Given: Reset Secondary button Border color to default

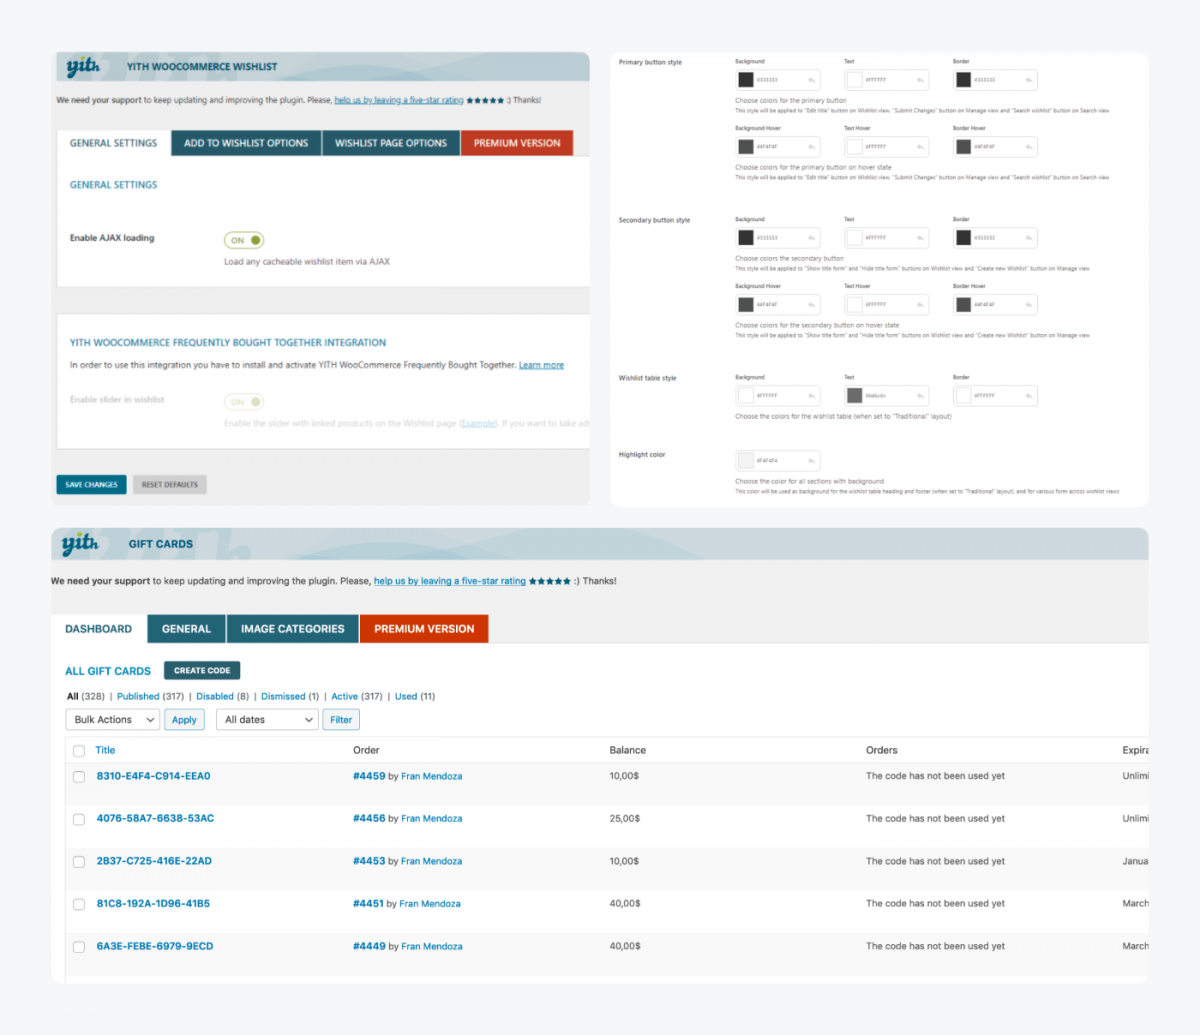Looking at the screenshot, I should point(1030,238).
